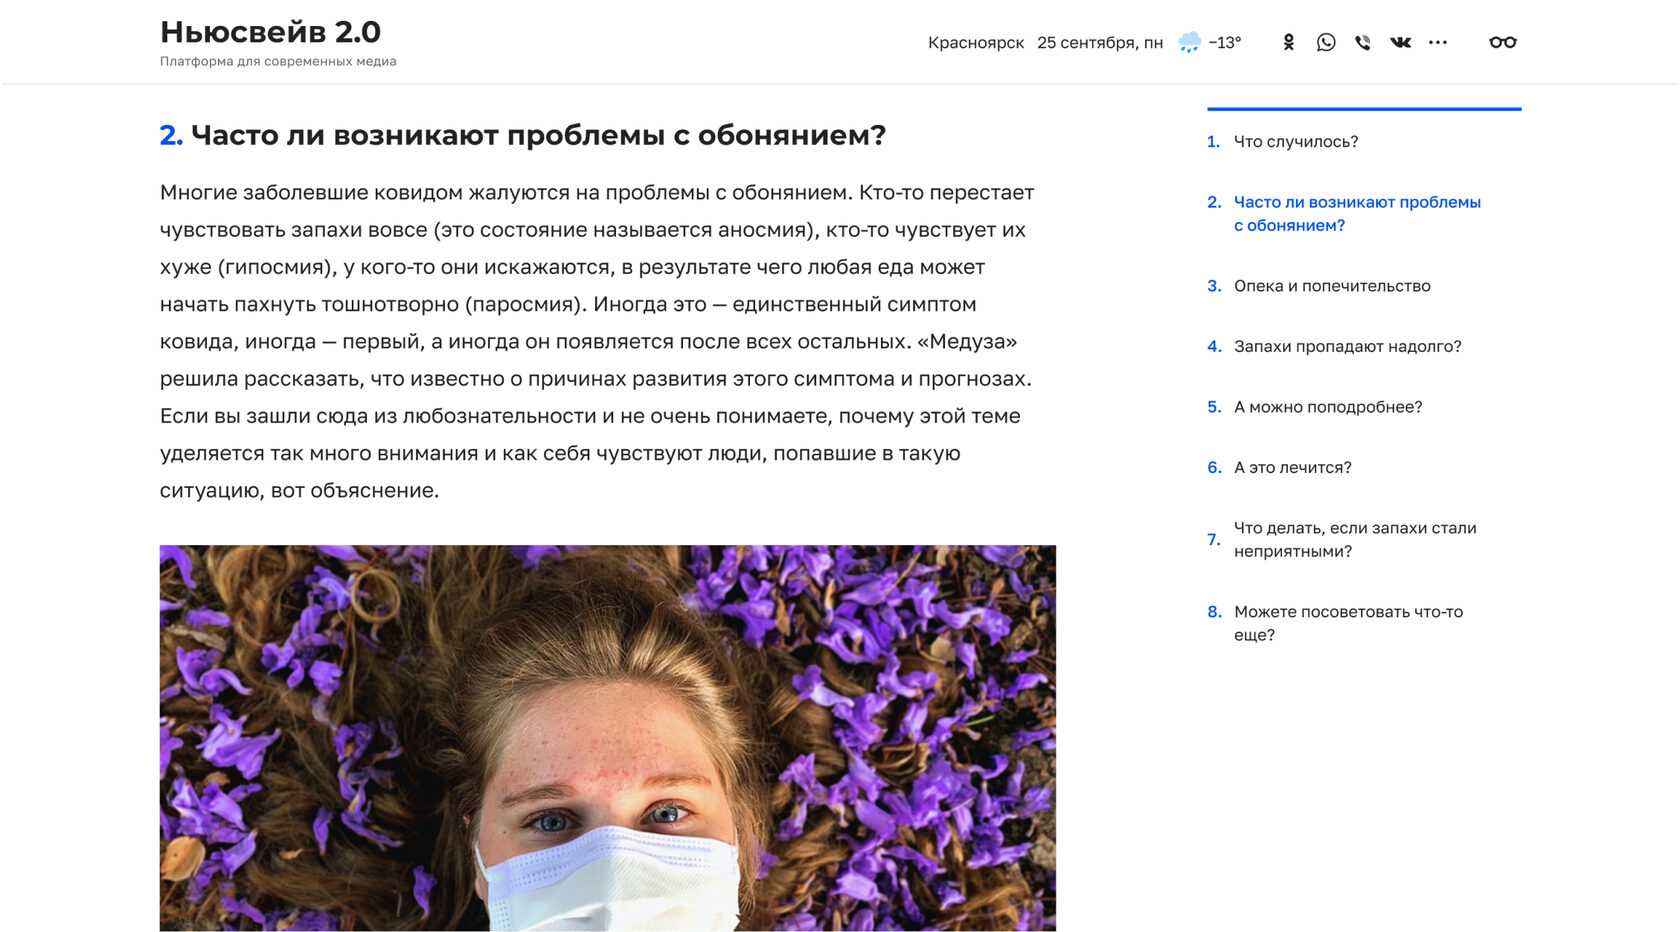The width and height of the screenshot is (1680, 932).
Task: Open the VK social icon
Action: pyautogui.click(x=1400, y=42)
